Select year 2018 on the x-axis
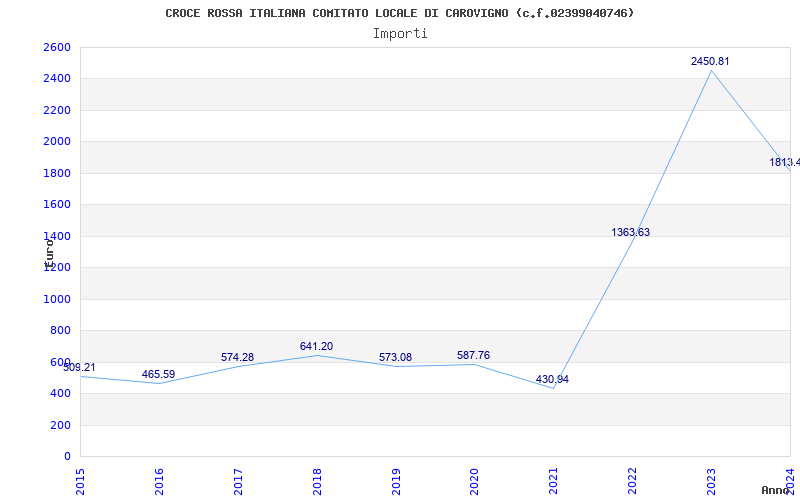This screenshot has width=800, height=500. coord(317,479)
